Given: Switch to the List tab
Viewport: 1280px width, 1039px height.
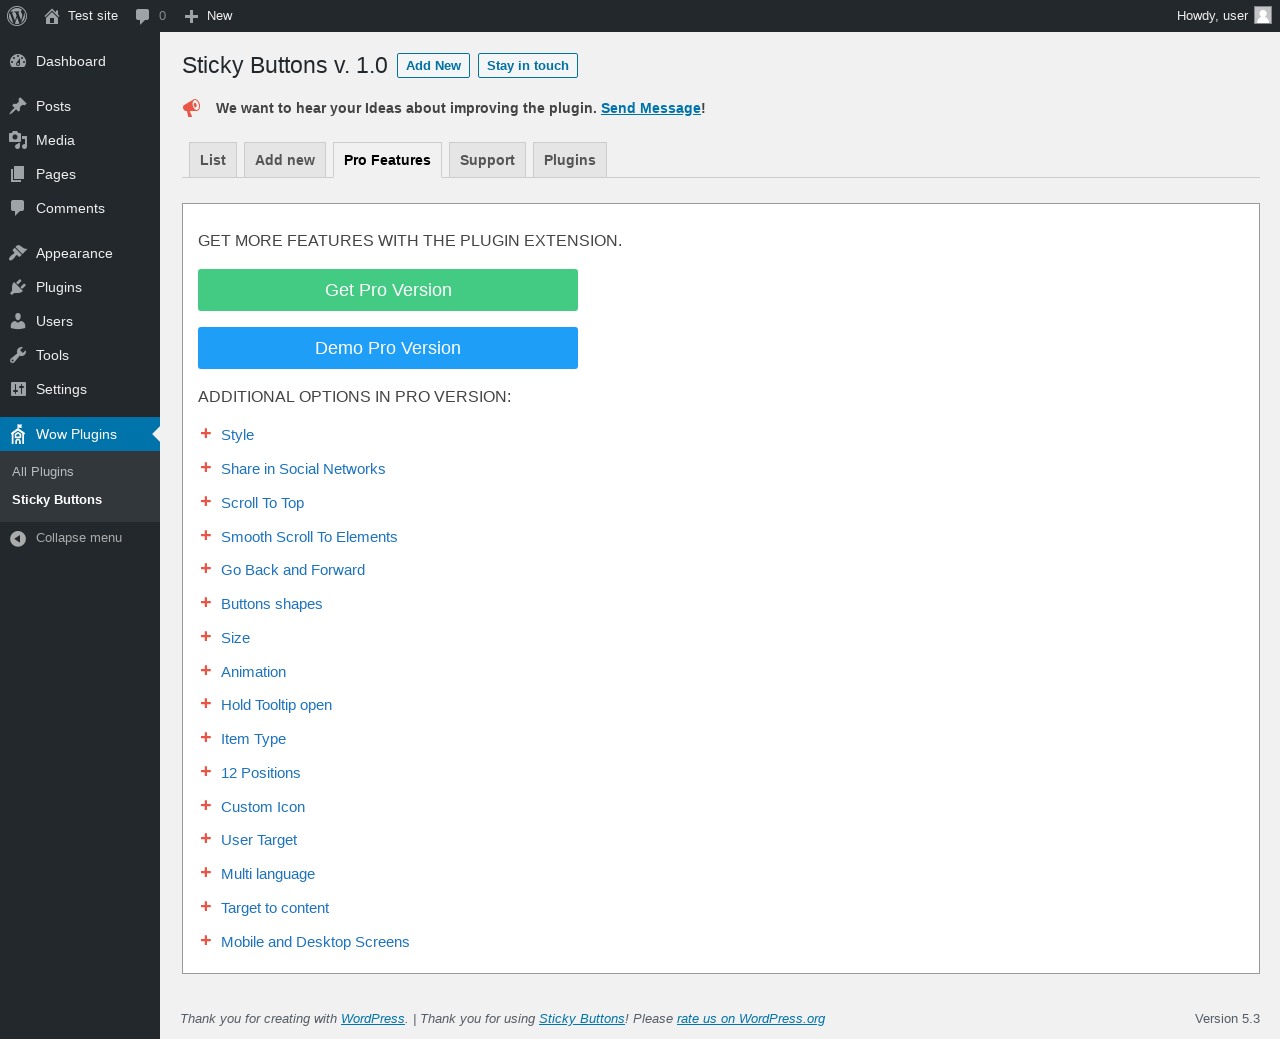Looking at the screenshot, I should [x=213, y=160].
